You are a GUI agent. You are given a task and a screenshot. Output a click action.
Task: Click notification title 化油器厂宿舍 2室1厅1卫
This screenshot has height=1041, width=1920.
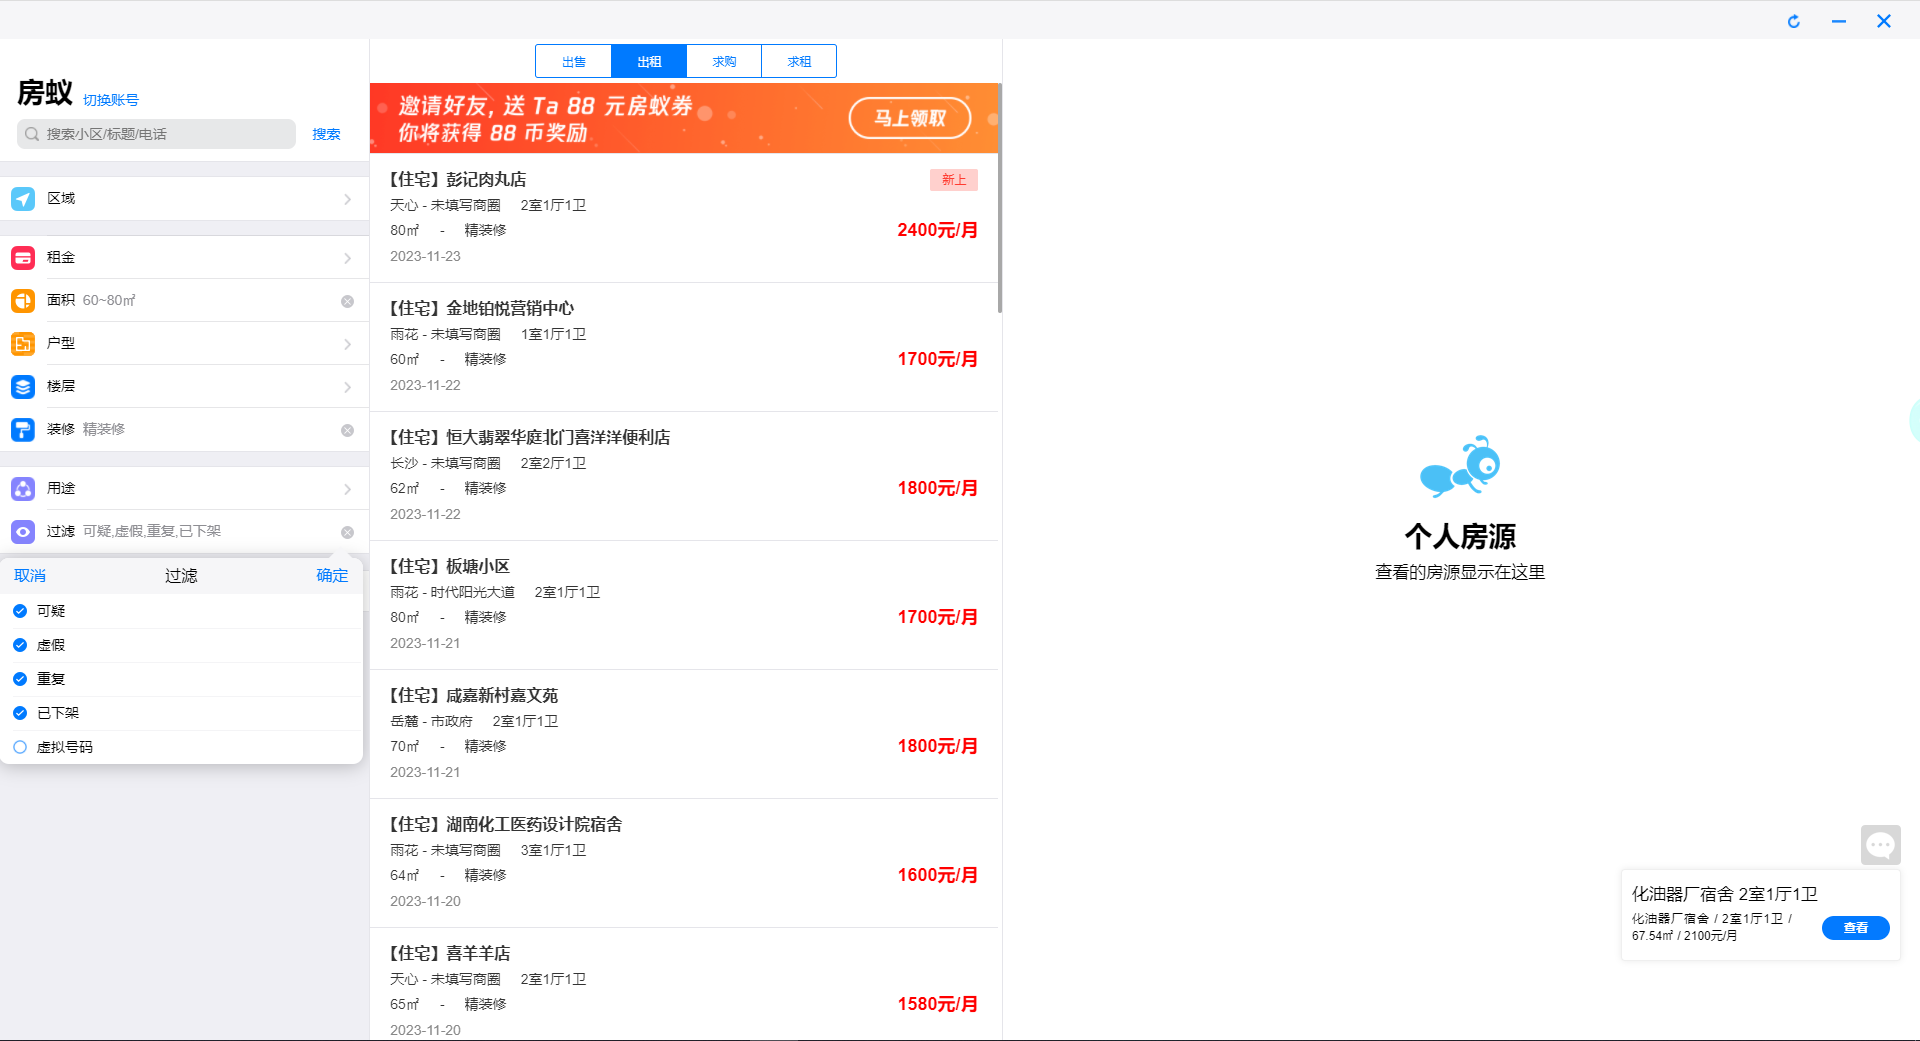click(x=1724, y=894)
